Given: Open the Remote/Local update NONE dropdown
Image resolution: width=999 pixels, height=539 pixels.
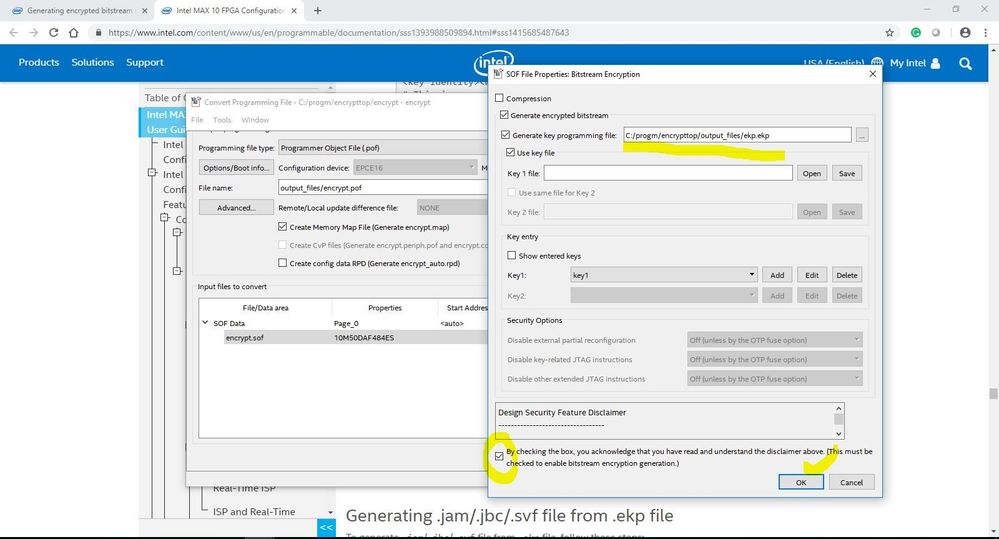Looking at the screenshot, I should tap(452, 208).
